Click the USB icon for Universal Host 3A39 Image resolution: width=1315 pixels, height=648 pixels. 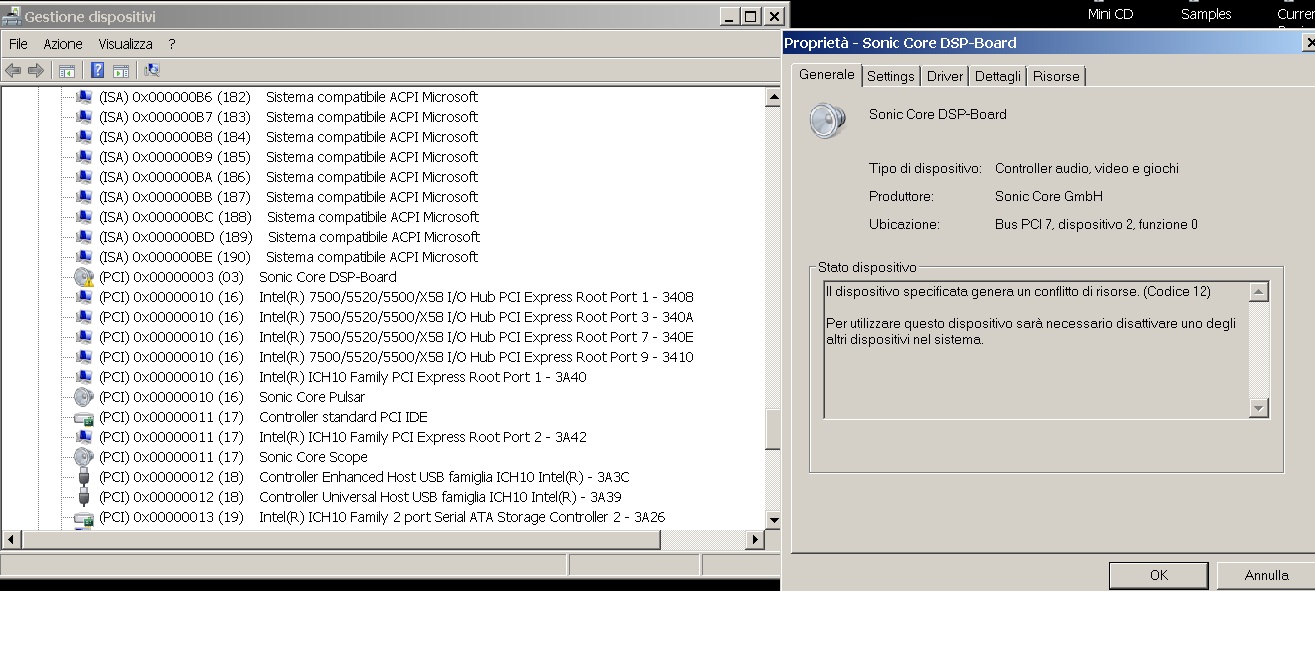(84, 497)
